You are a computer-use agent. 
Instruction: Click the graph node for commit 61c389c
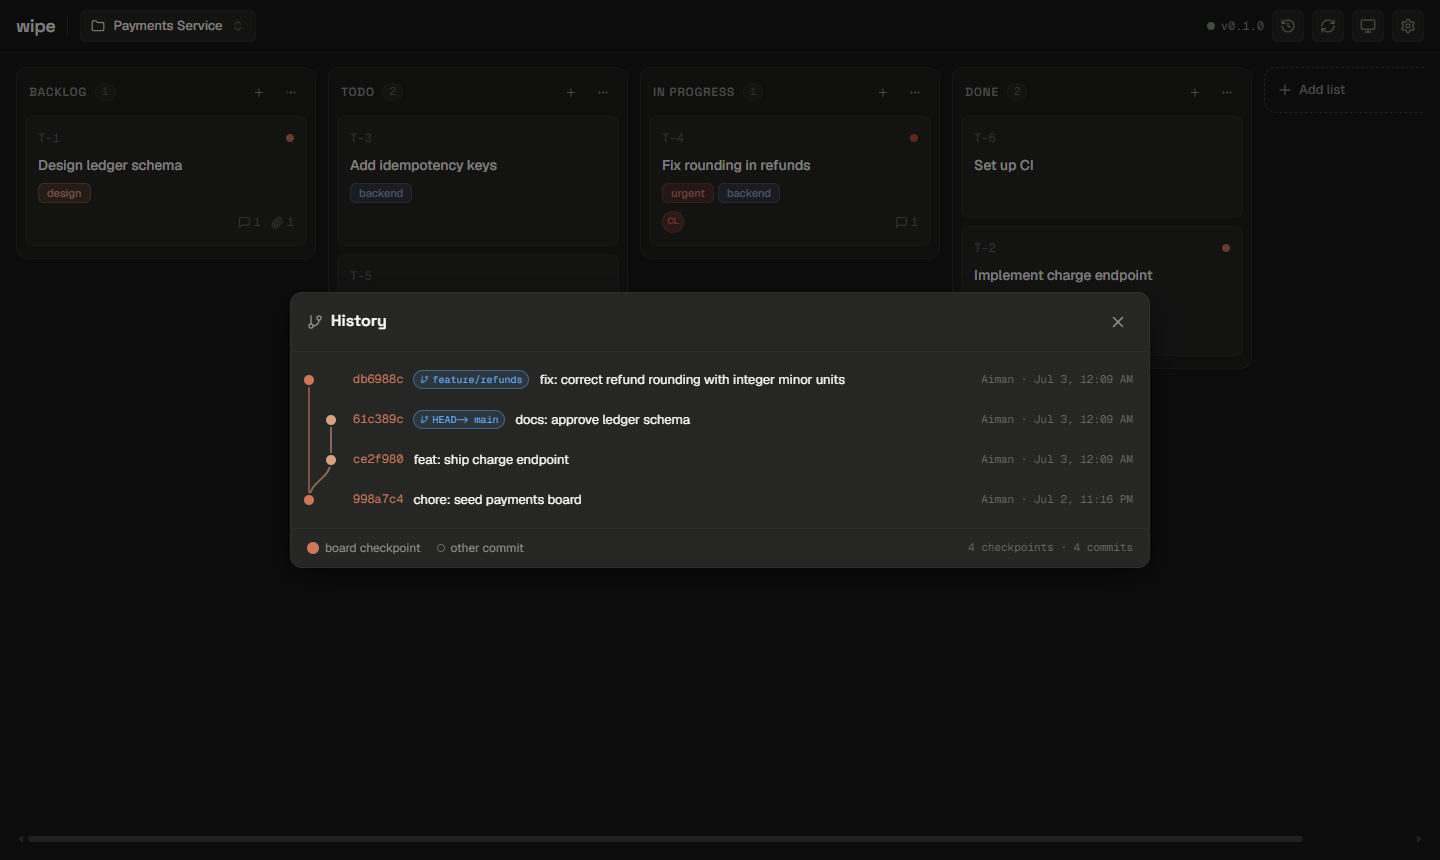click(x=331, y=420)
